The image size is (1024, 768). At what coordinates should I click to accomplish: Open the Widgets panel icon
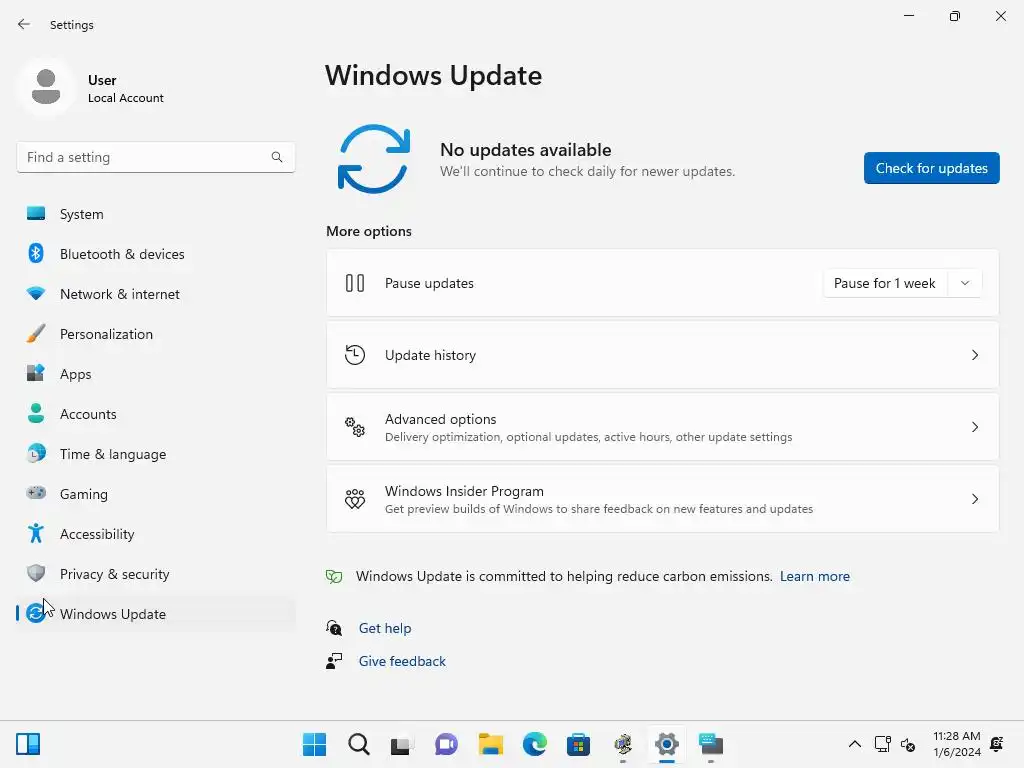28,744
